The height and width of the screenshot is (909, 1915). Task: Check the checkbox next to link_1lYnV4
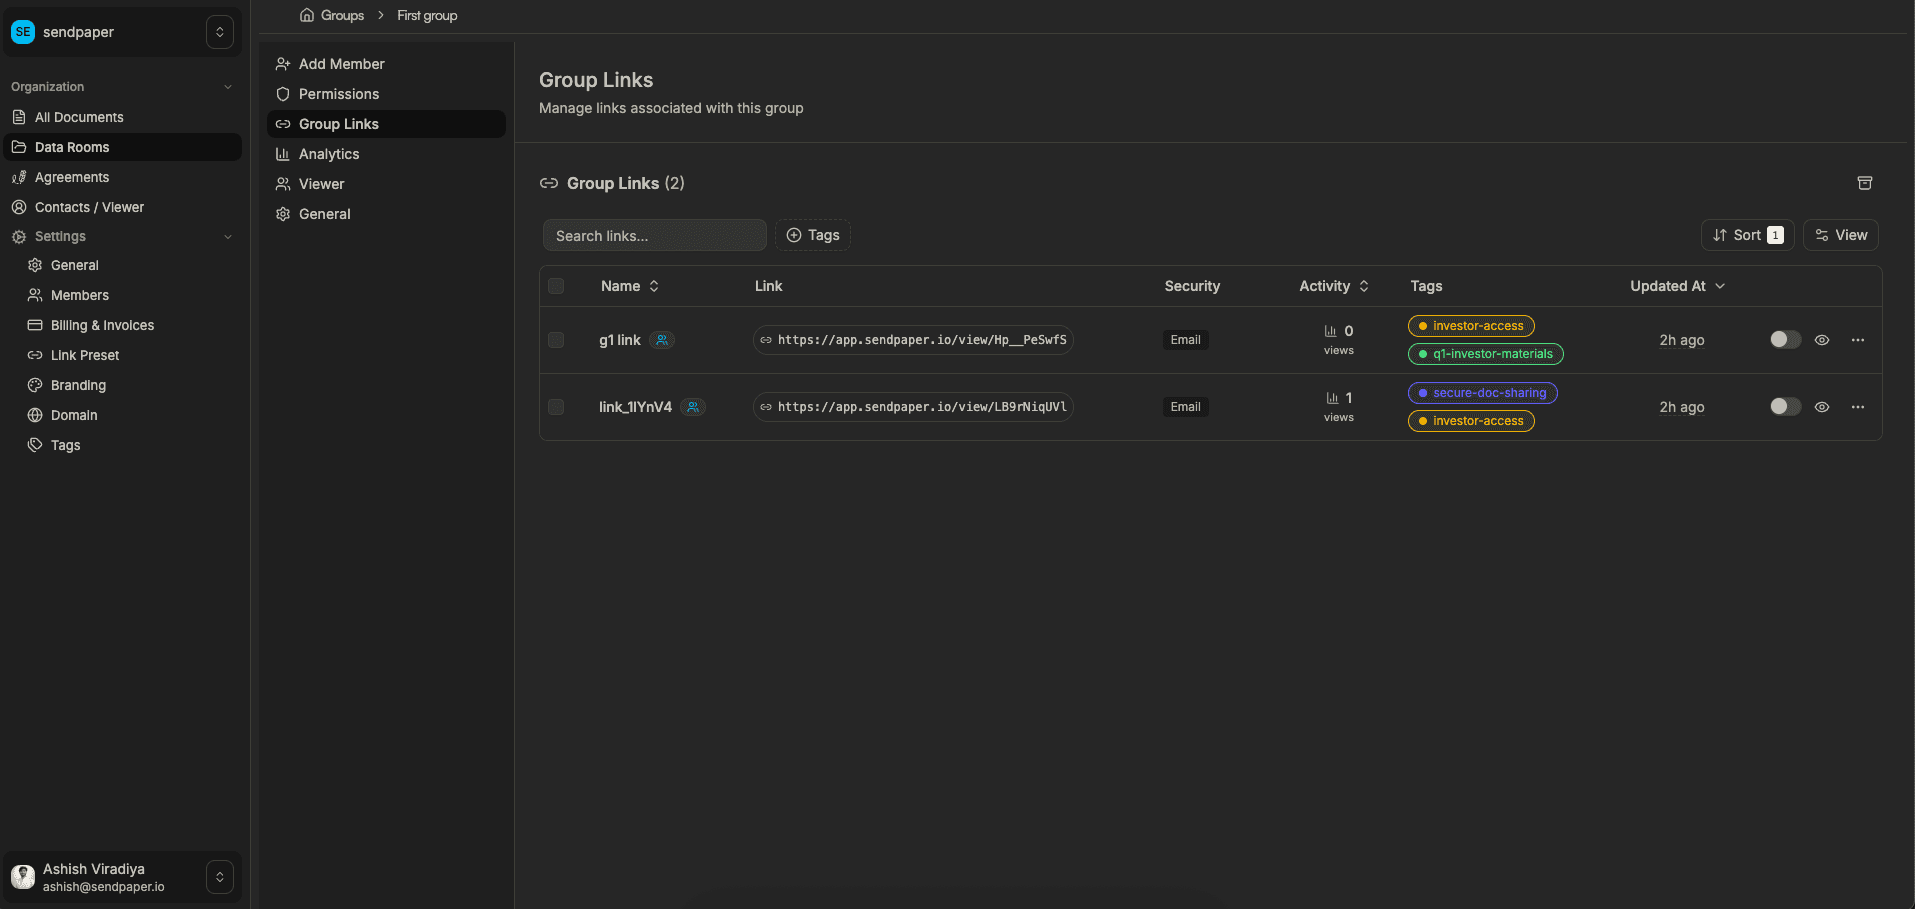tap(556, 407)
